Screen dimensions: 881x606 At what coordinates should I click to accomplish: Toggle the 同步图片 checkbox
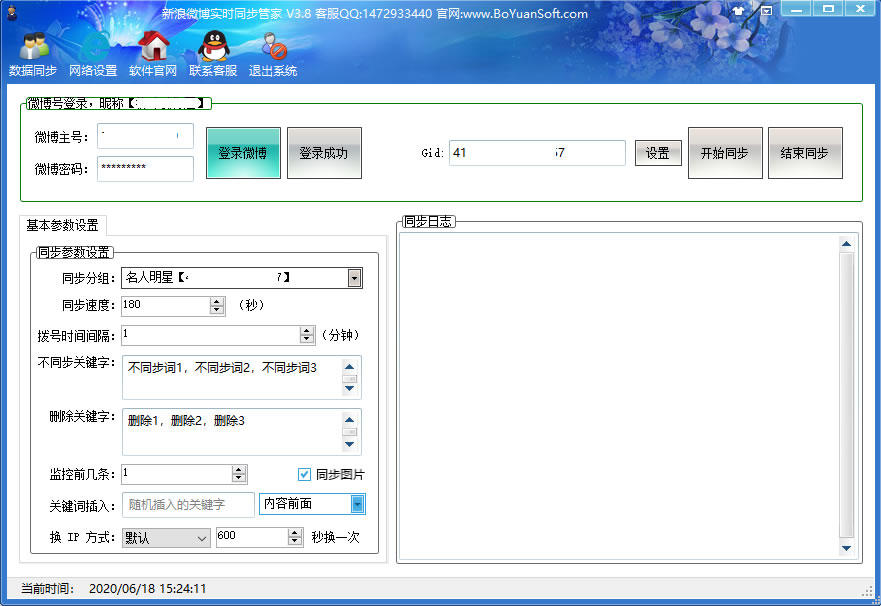[304, 475]
